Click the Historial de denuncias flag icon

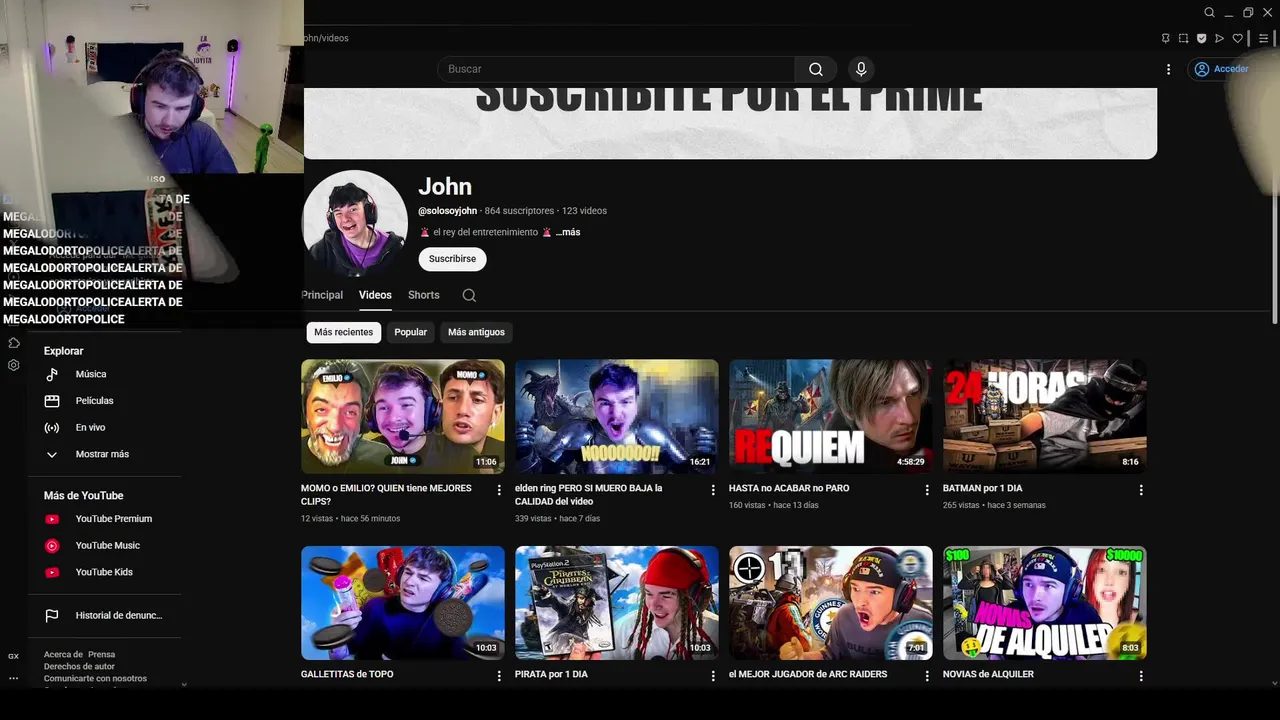tap(52, 616)
